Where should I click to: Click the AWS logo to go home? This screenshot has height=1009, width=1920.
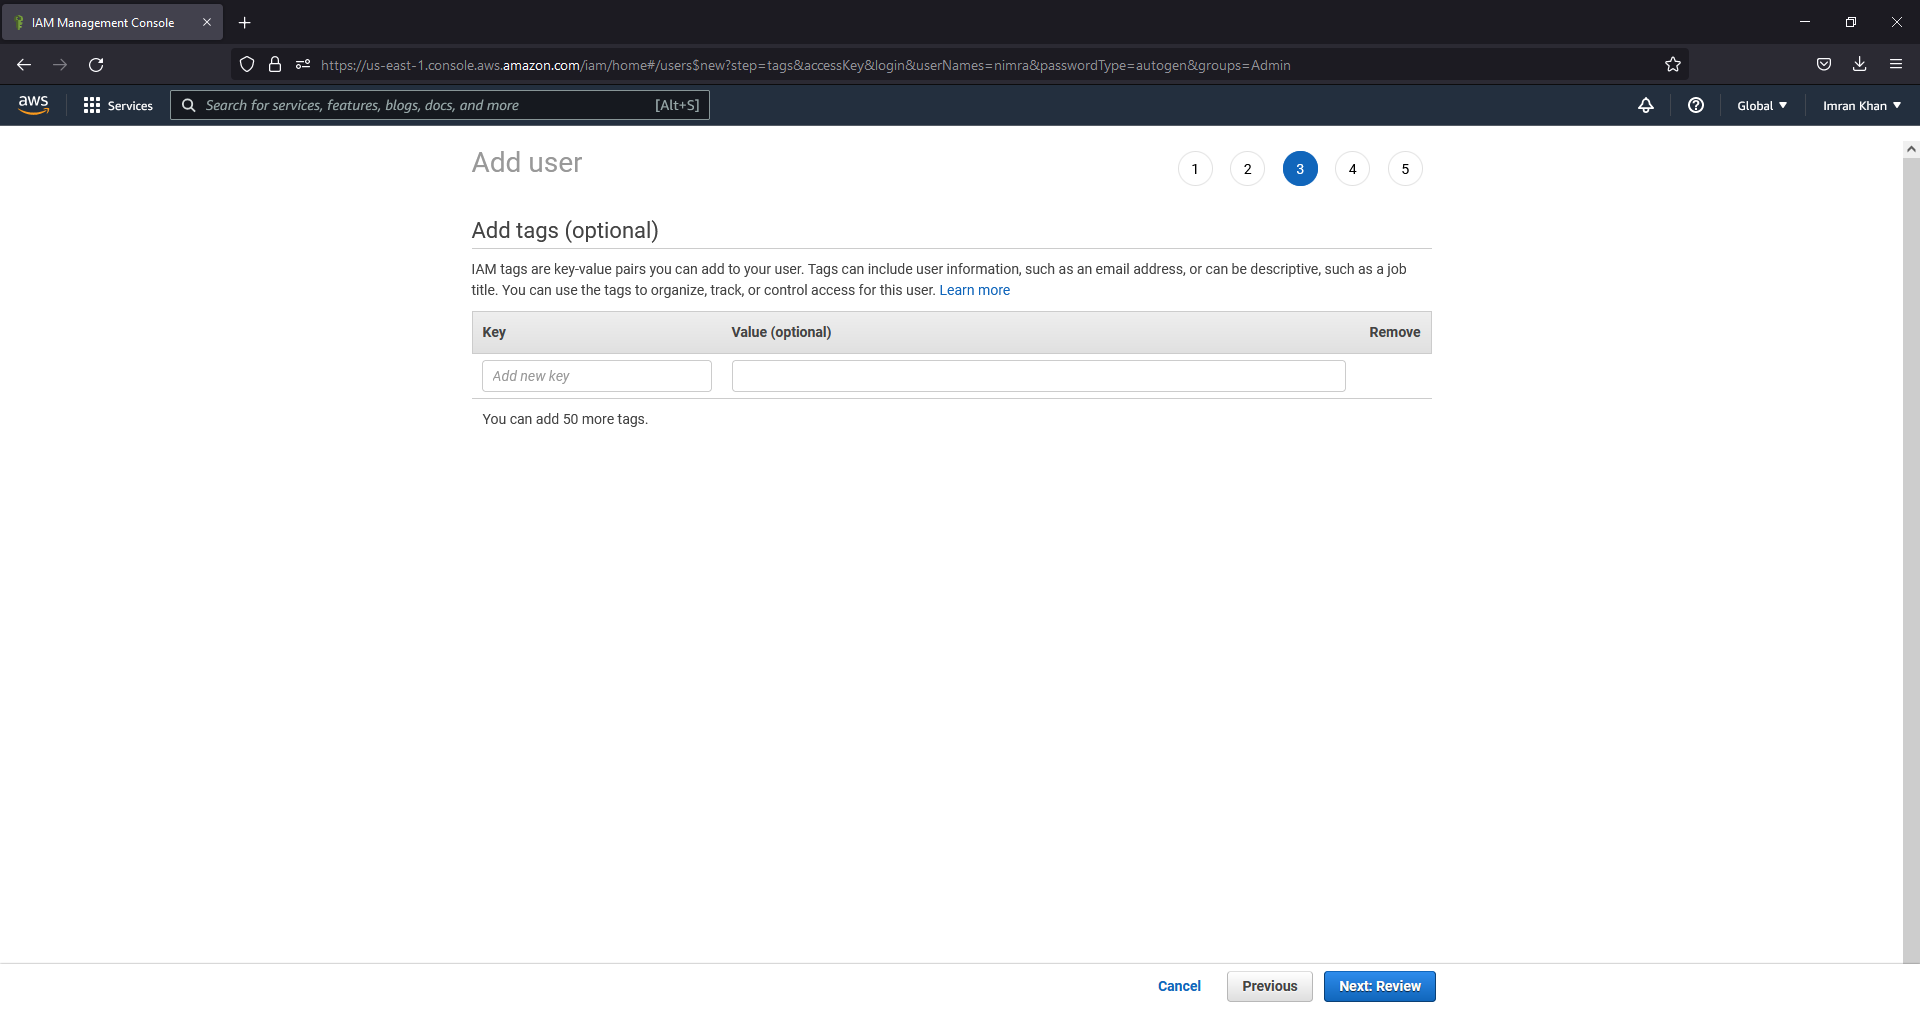33,105
